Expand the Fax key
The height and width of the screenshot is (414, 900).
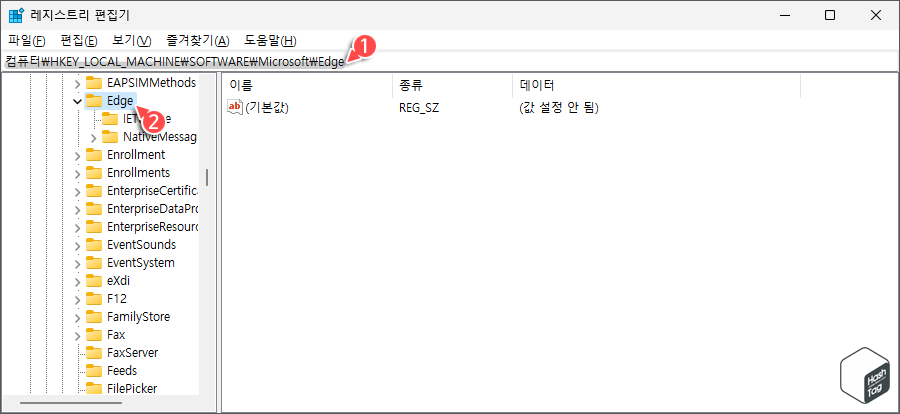78,335
